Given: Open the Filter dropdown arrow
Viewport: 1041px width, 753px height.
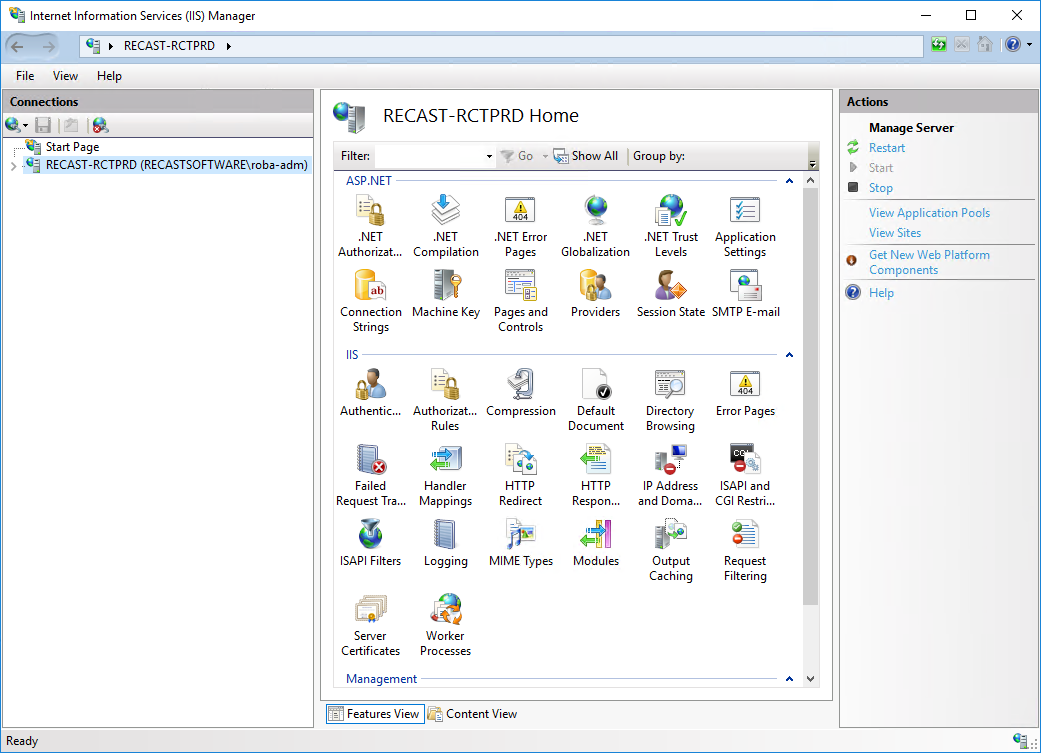Looking at the screenshot, I should click(489, 156).
